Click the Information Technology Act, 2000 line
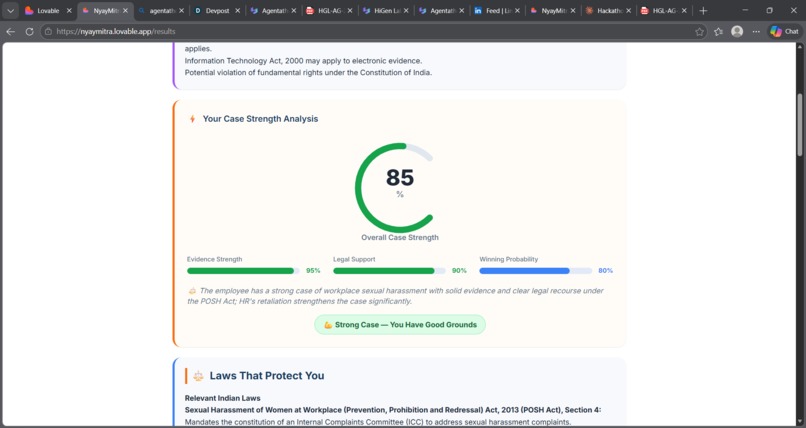806x428 pixels. click(x=303, y=61)
